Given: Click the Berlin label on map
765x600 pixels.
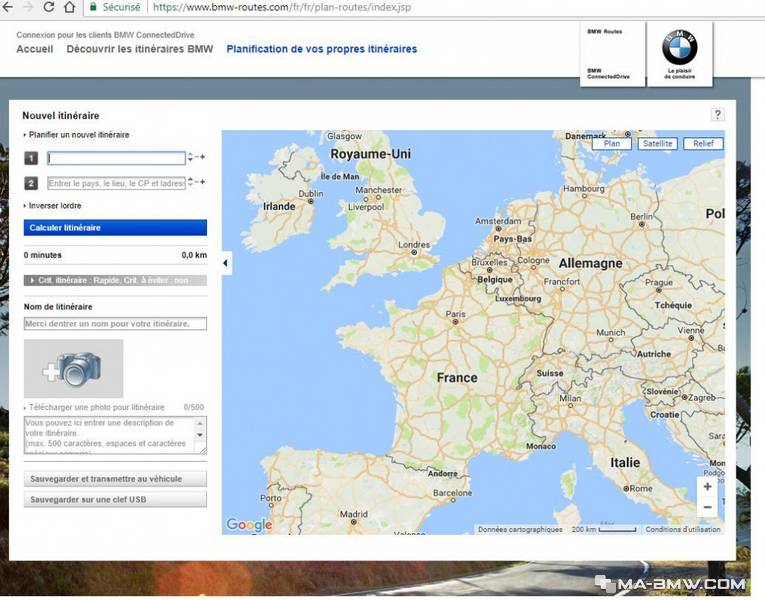Looking at the screenshot, I should coord(641,216).
